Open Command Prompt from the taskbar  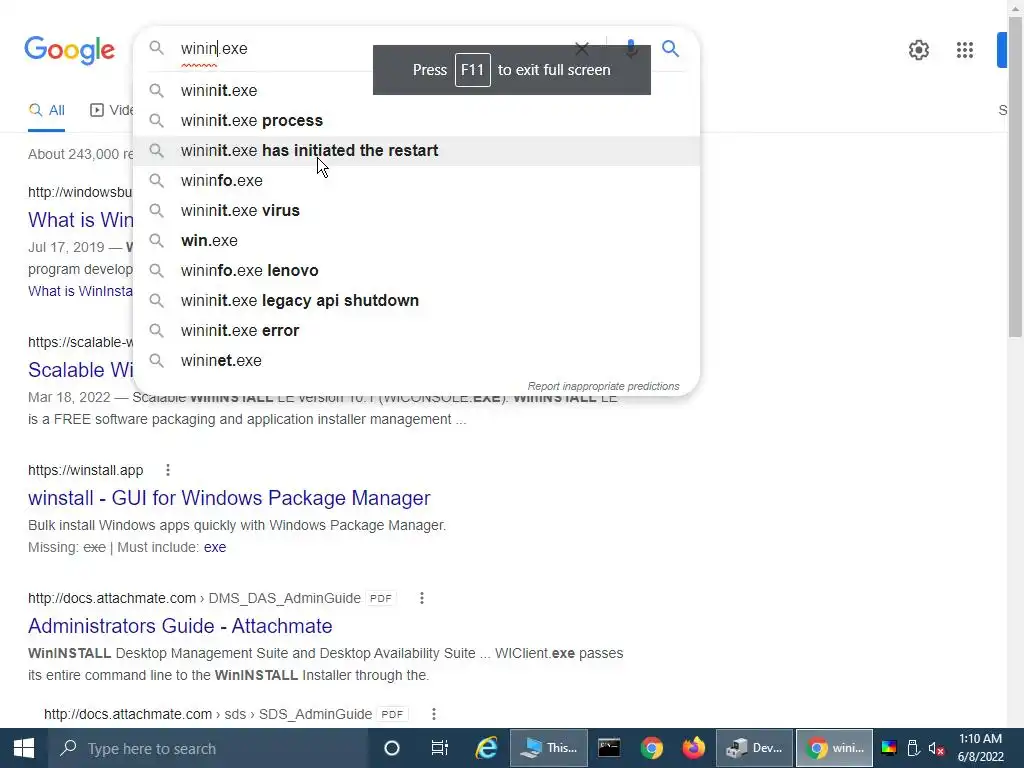coord(609,748)
